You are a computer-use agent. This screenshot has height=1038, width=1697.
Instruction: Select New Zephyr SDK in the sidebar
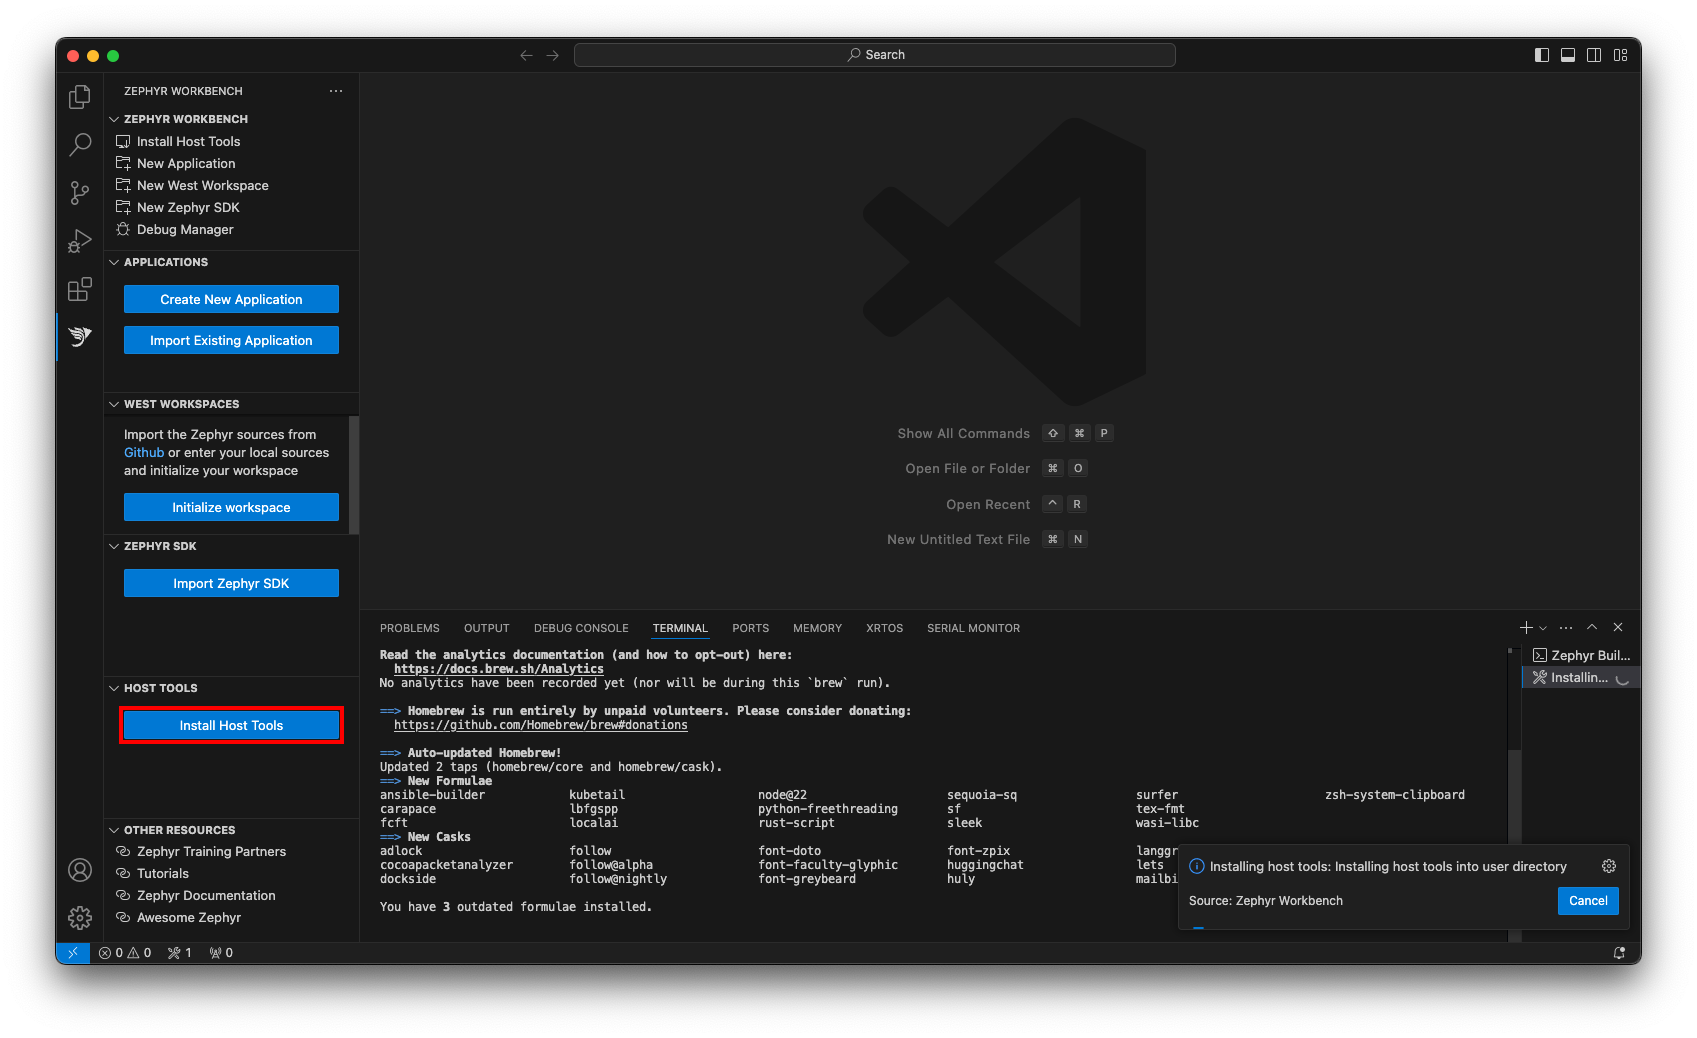(x=188, y=207)
